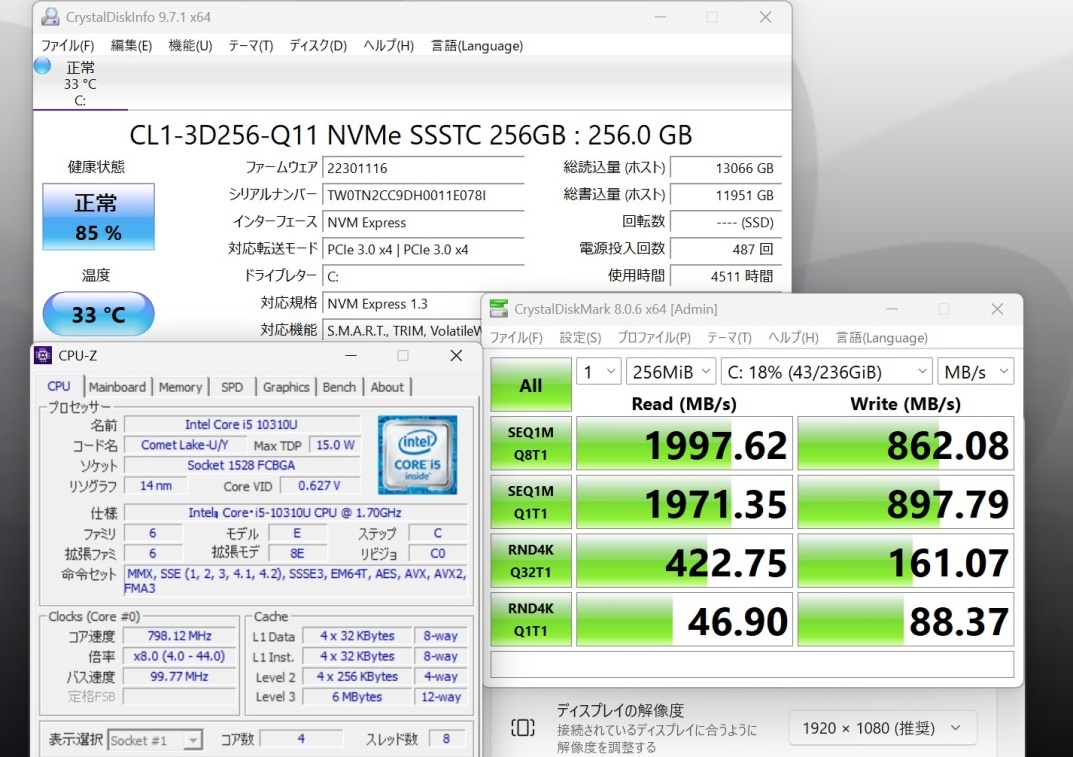Screen dimensions: 1073x757
Task: Click the power-on count value 487 回
Action: point(725,249)
